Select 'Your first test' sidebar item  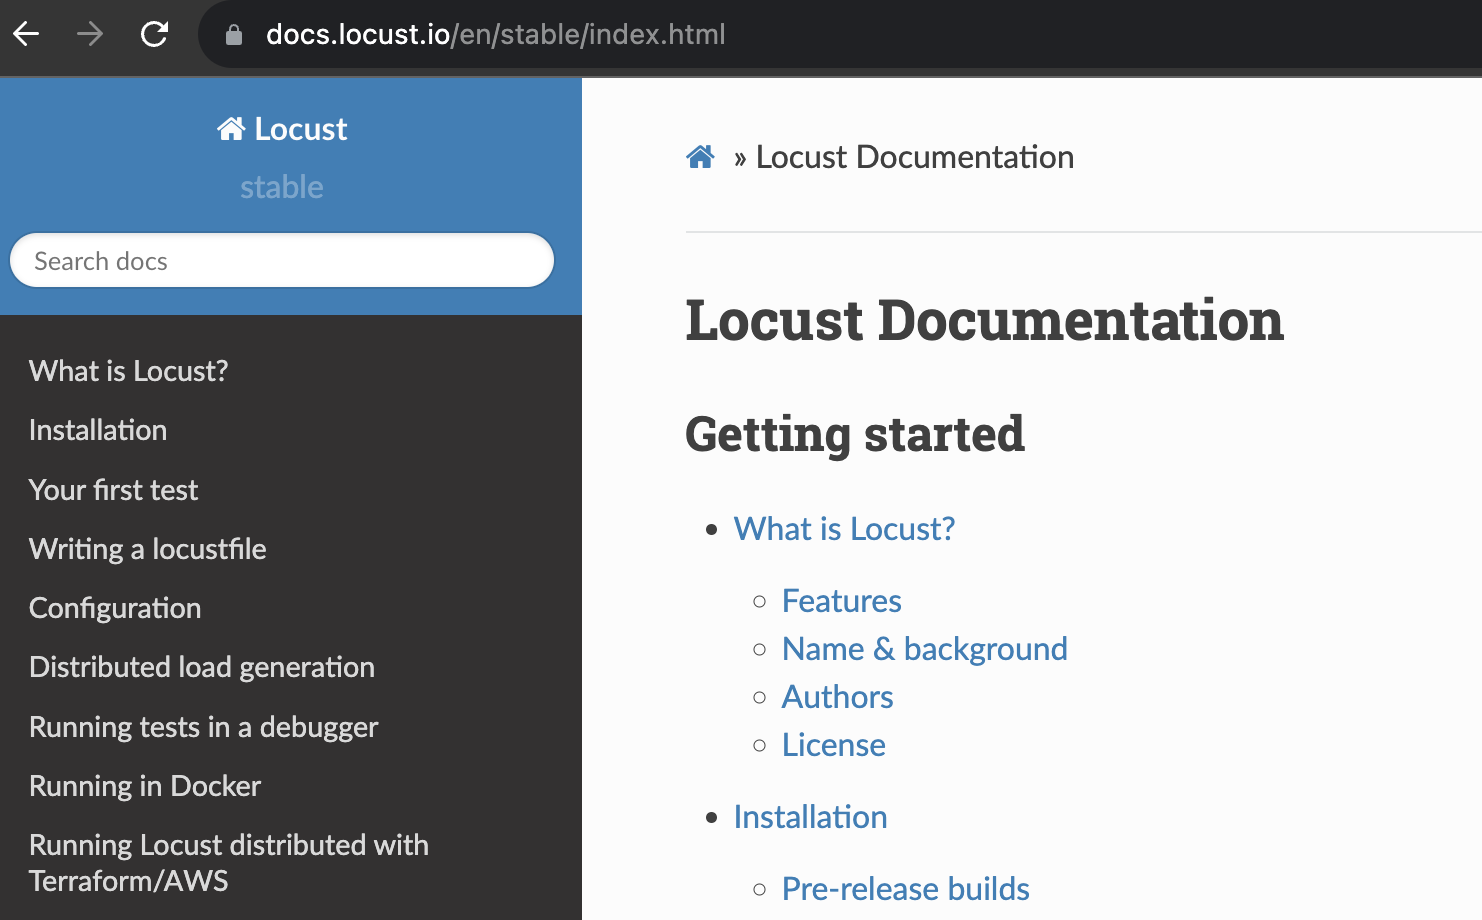pyautogui.click(x=113, y=490)
